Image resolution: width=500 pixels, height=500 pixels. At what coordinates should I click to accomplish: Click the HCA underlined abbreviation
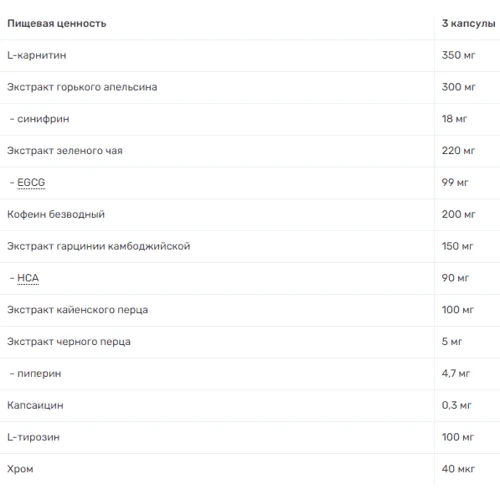[x=28, y=278]
